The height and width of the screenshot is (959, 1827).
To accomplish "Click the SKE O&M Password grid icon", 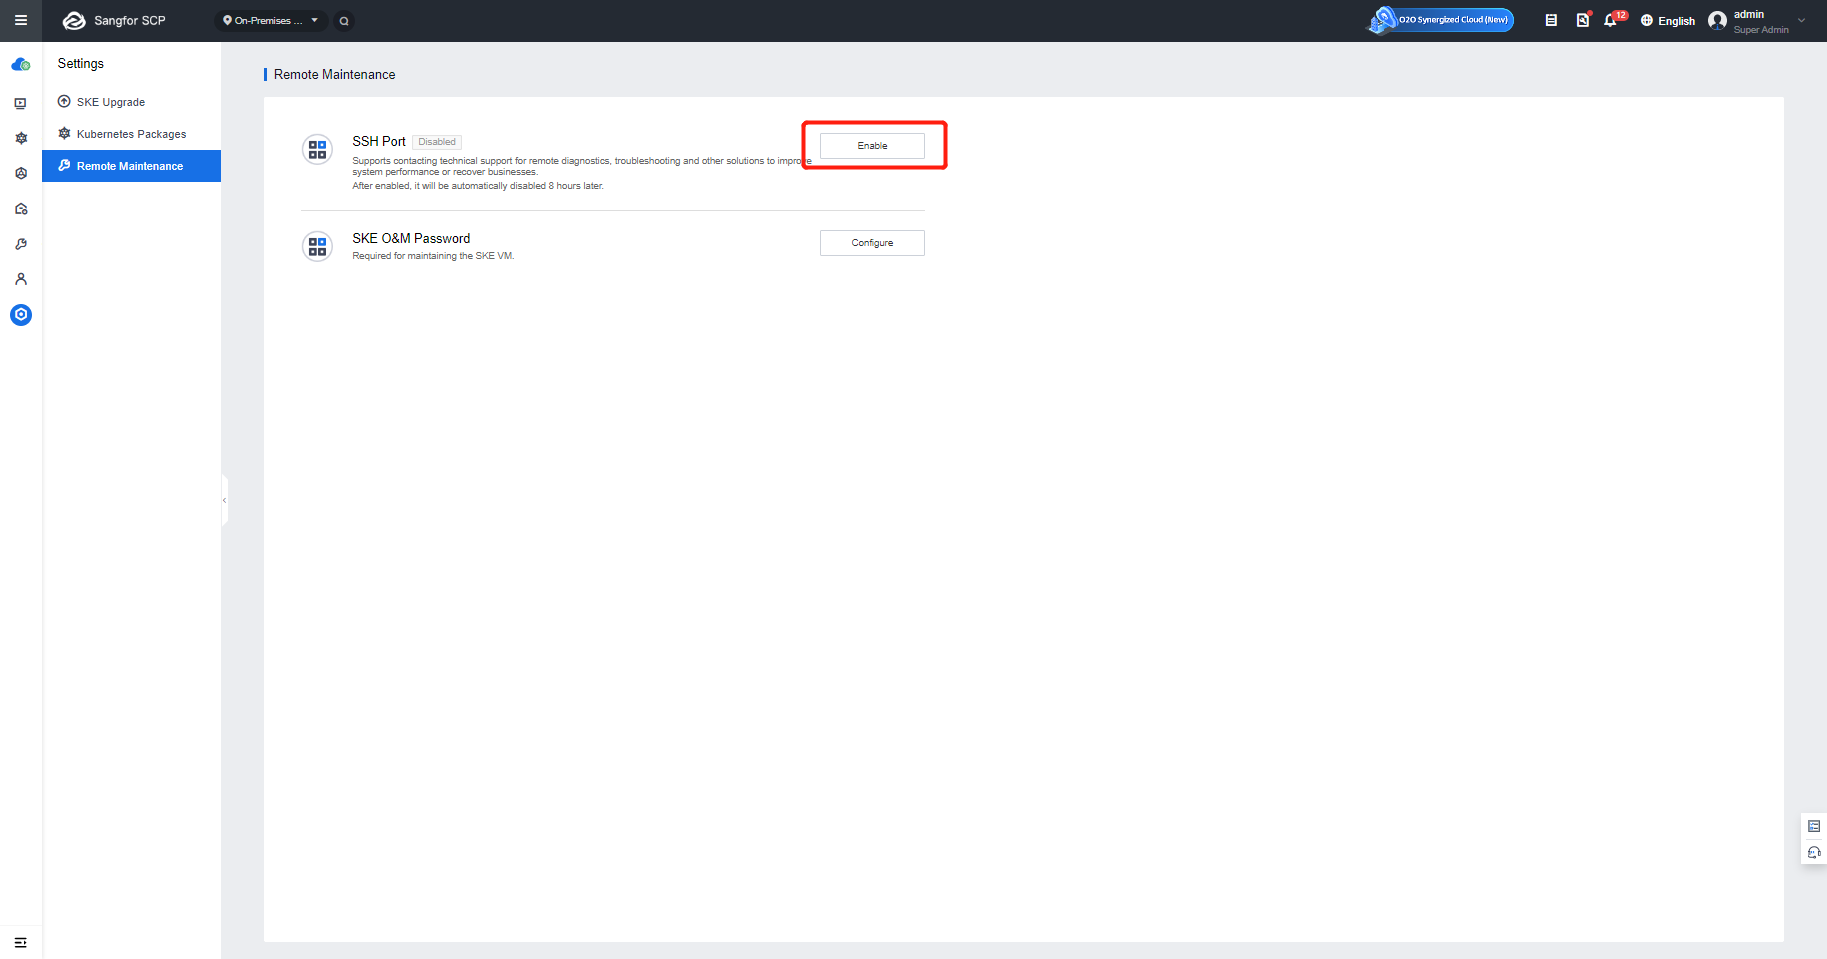I will click(x=317, y=246).
